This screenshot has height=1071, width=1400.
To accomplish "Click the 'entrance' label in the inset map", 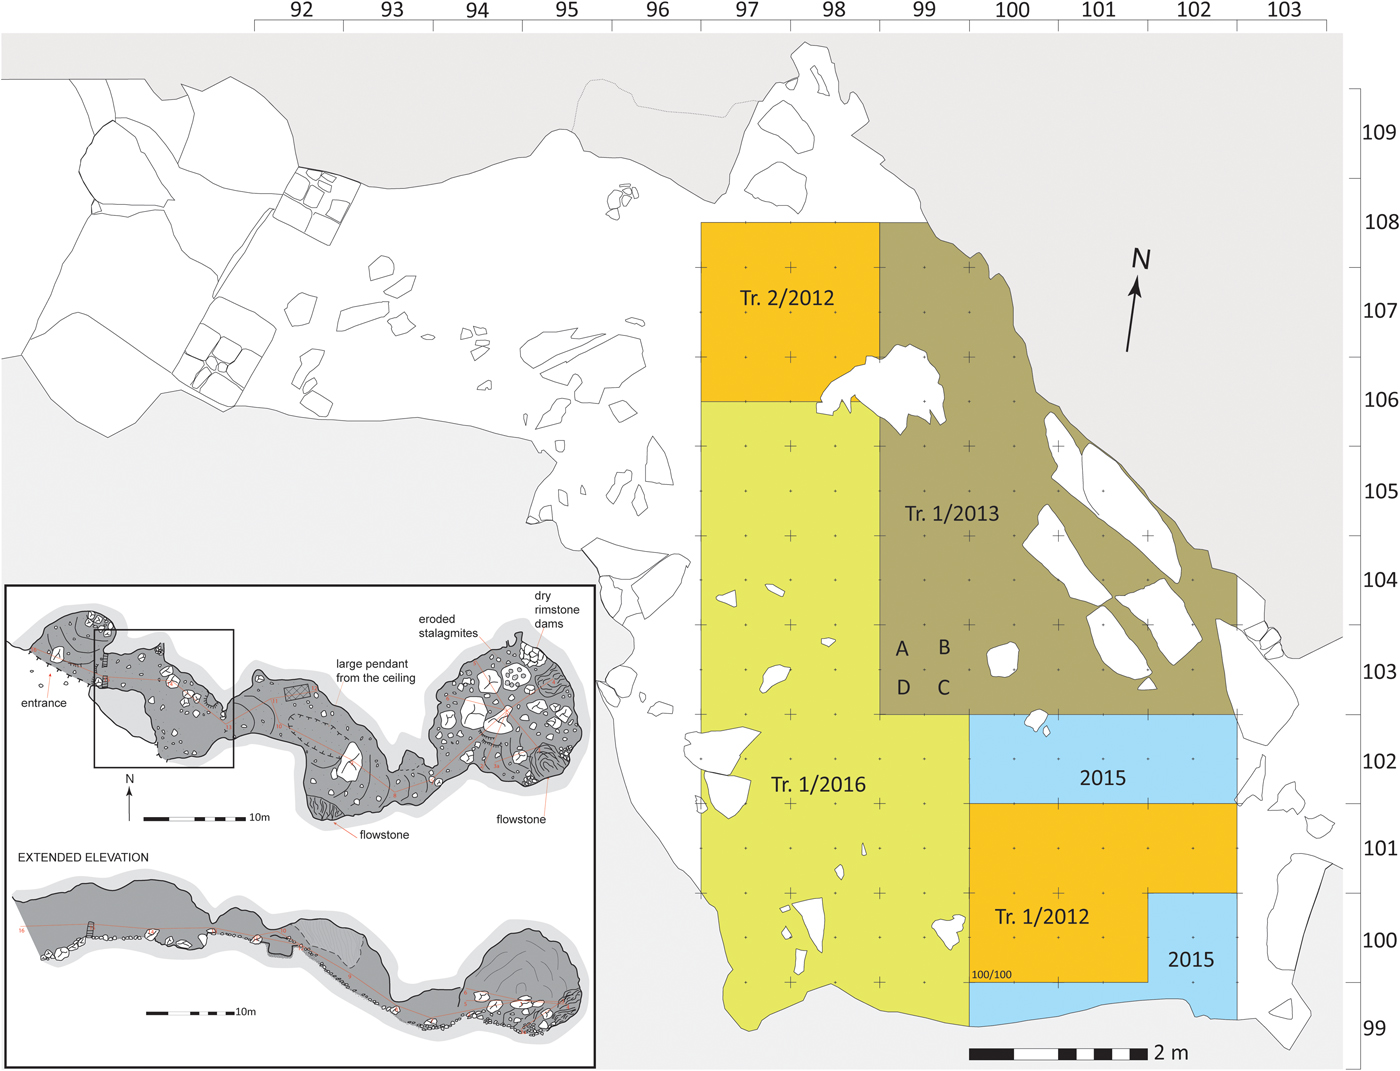I will pyautogui.click(x=44, y=703).
